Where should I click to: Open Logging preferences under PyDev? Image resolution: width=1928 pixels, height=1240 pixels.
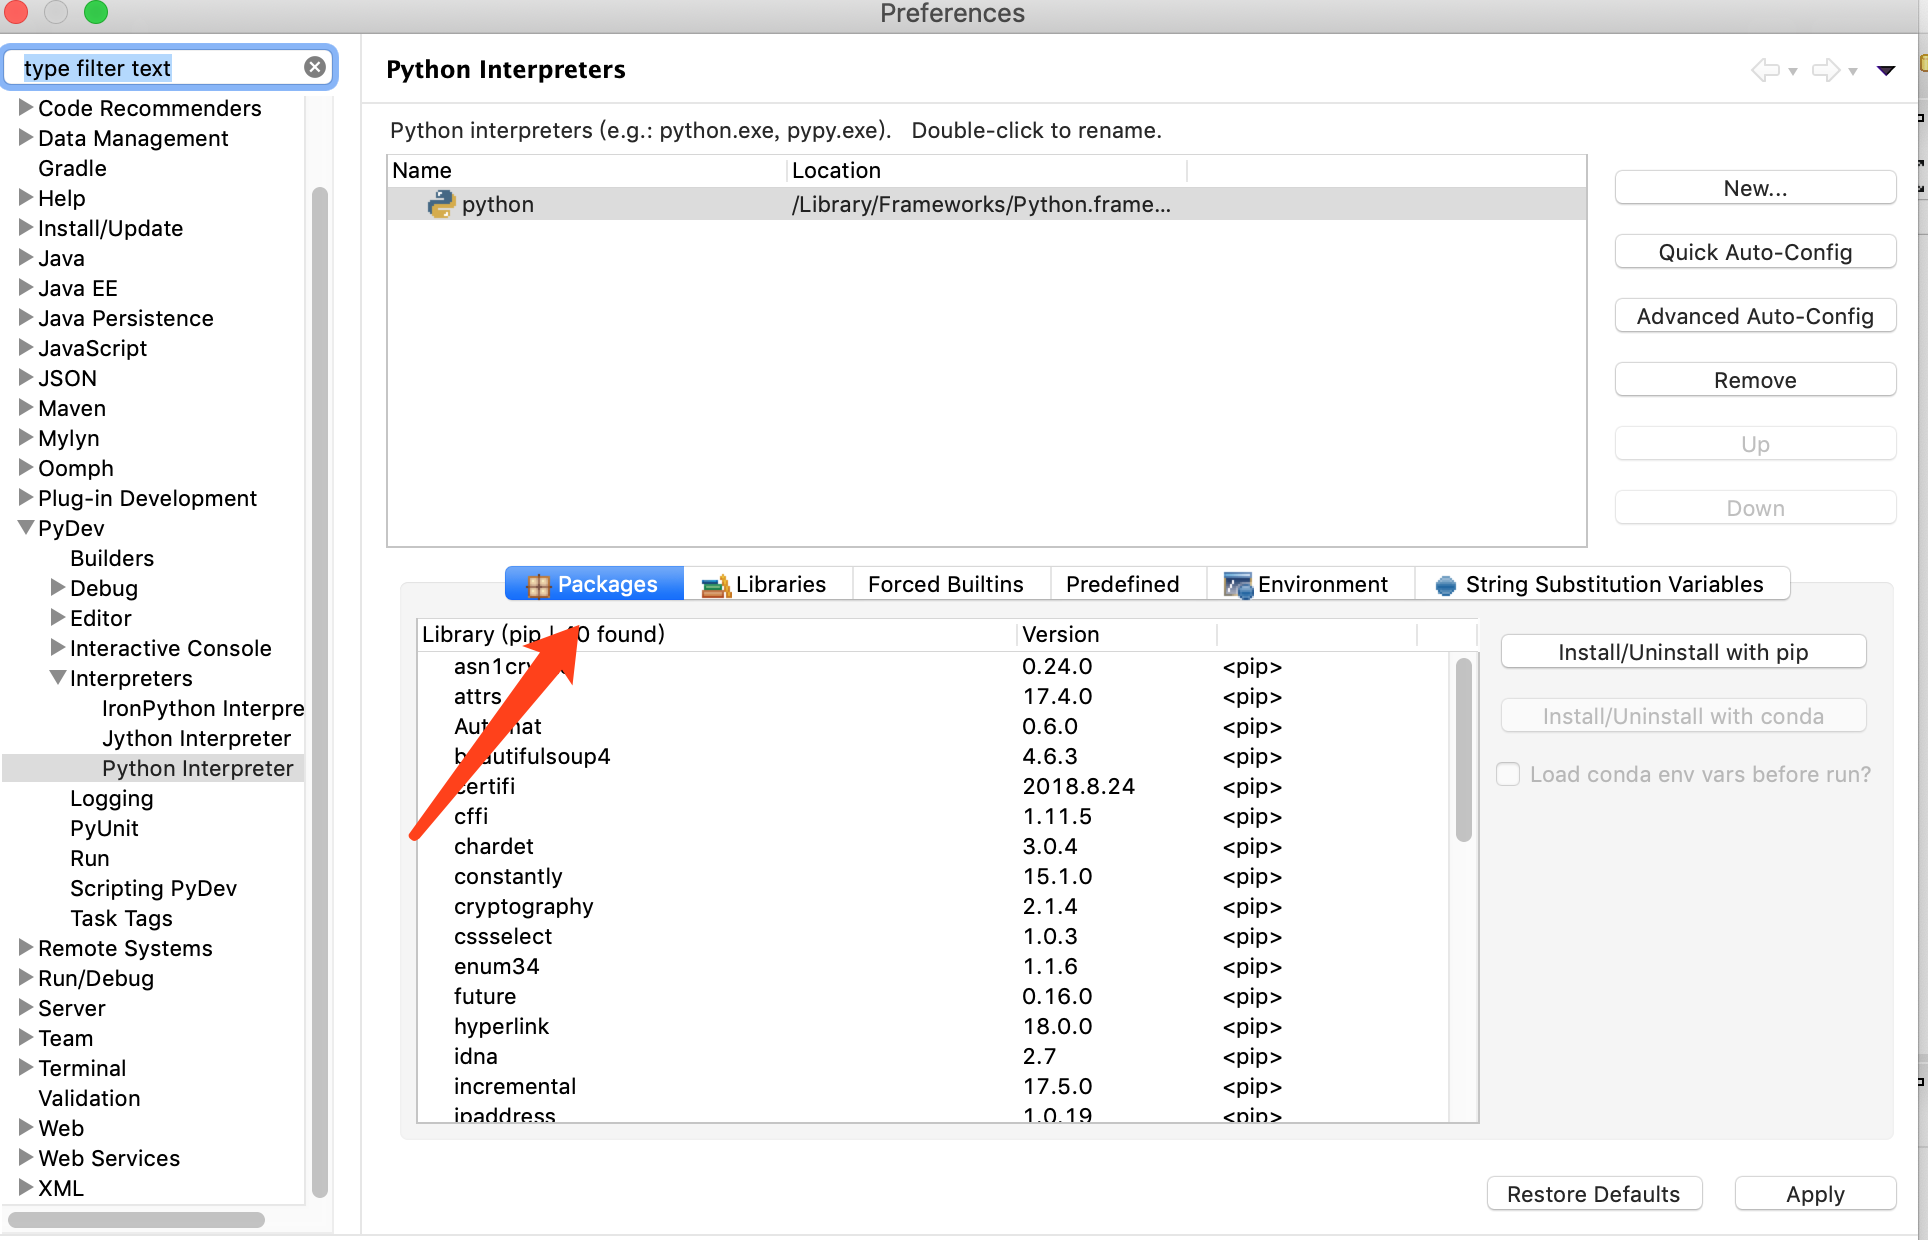112,798
